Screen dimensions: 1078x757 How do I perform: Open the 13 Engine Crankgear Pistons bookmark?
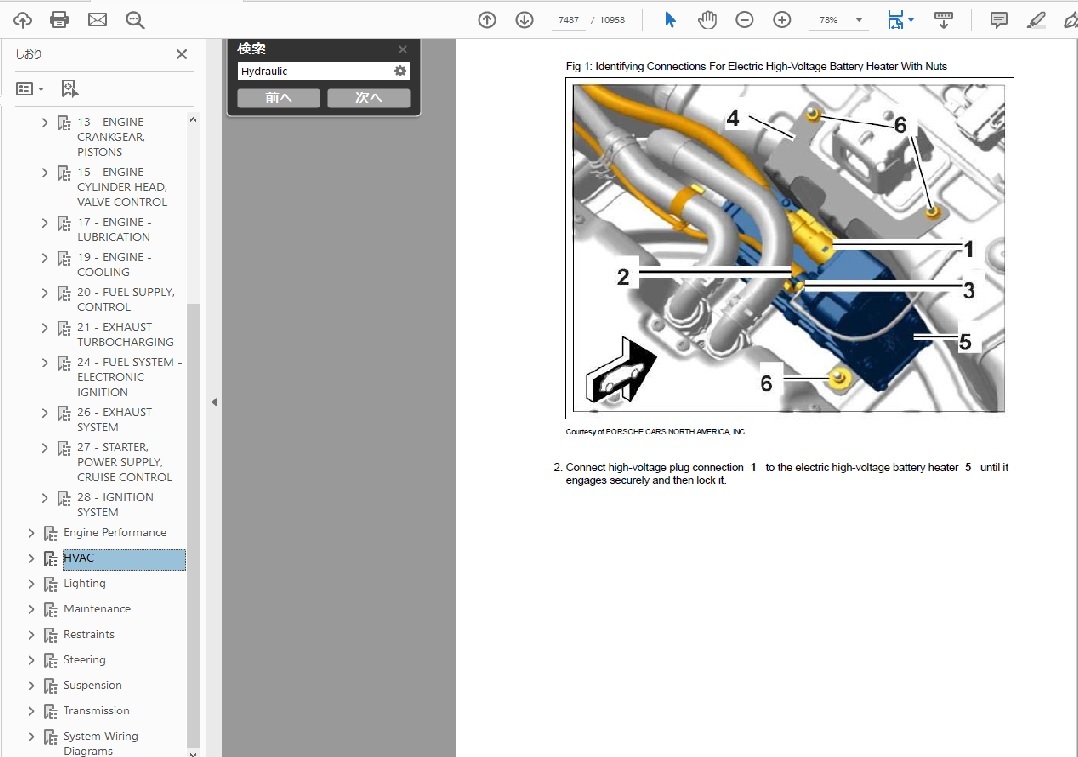click(111, 137)
